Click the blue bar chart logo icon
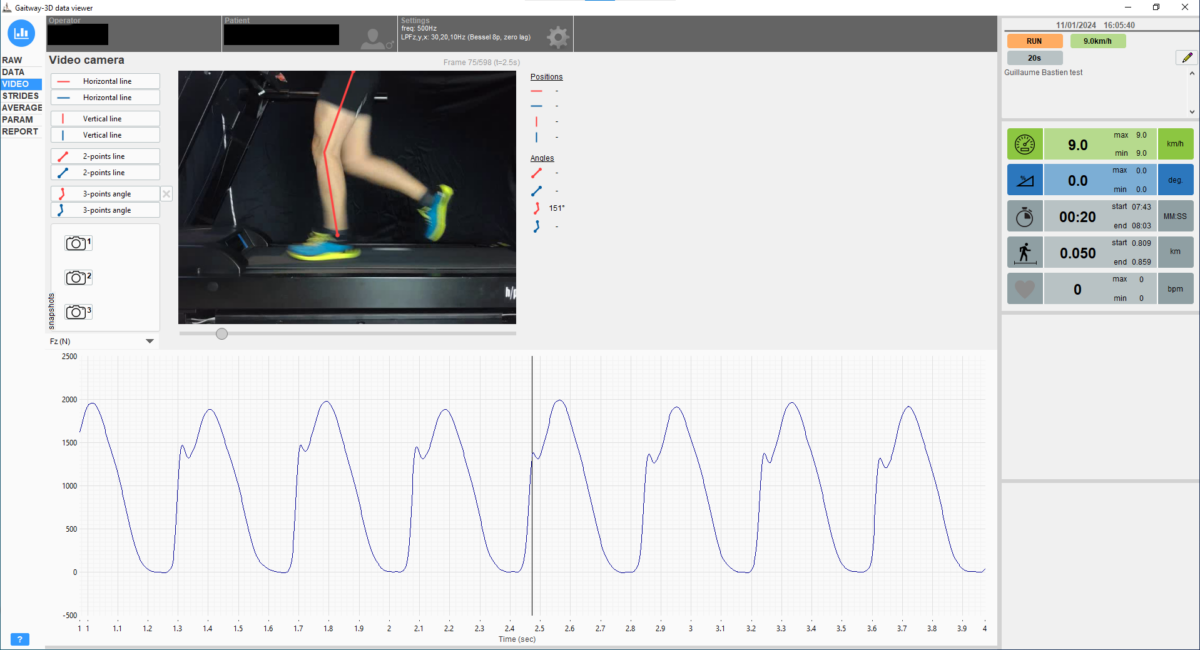 click(x=22, y=33)
